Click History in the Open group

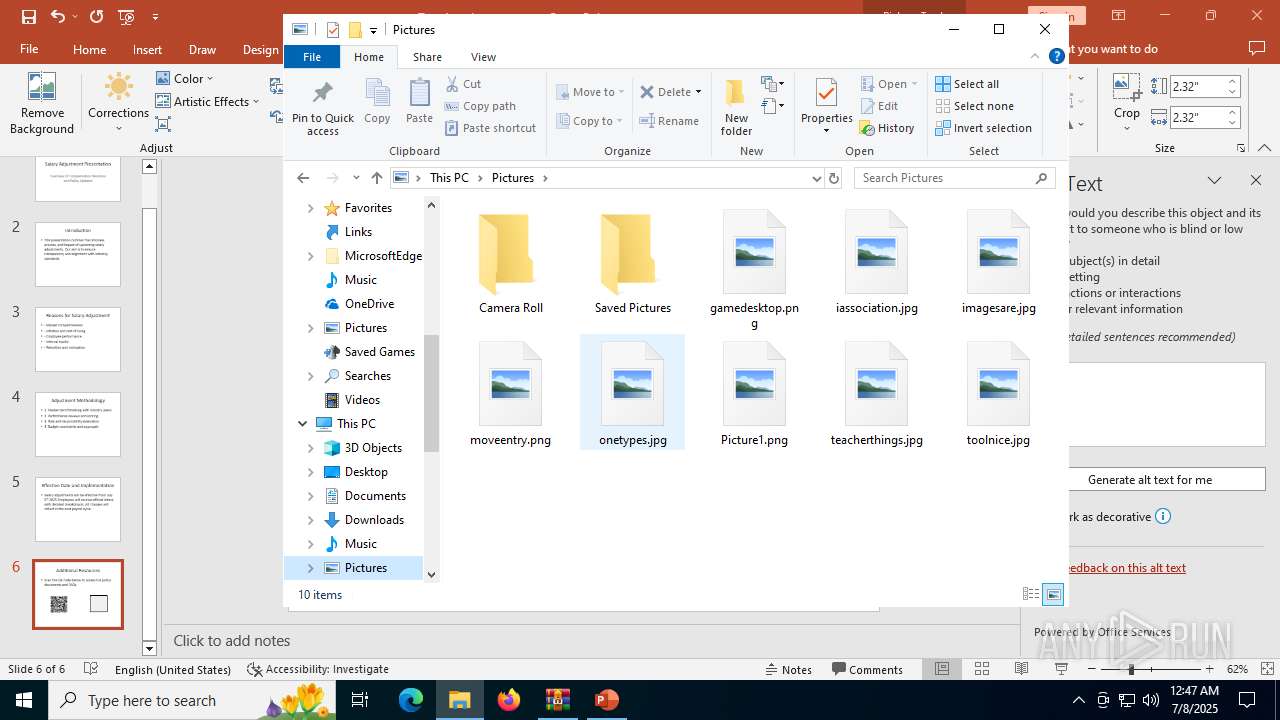tap(887, 128)
